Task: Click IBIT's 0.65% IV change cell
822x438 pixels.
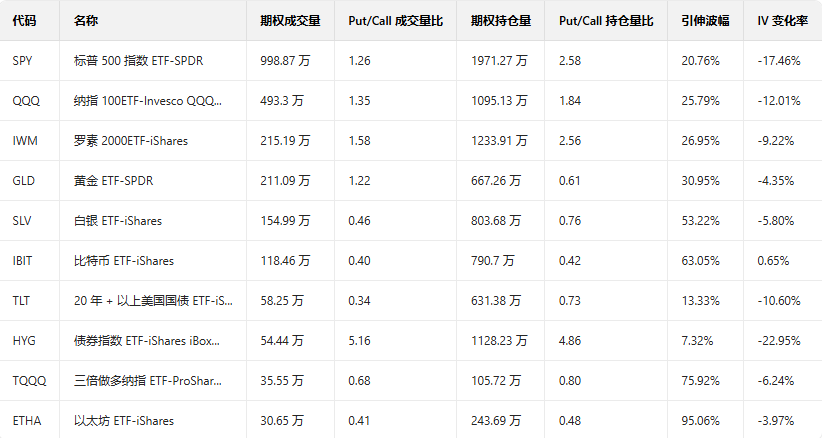Action: [776, 261]
